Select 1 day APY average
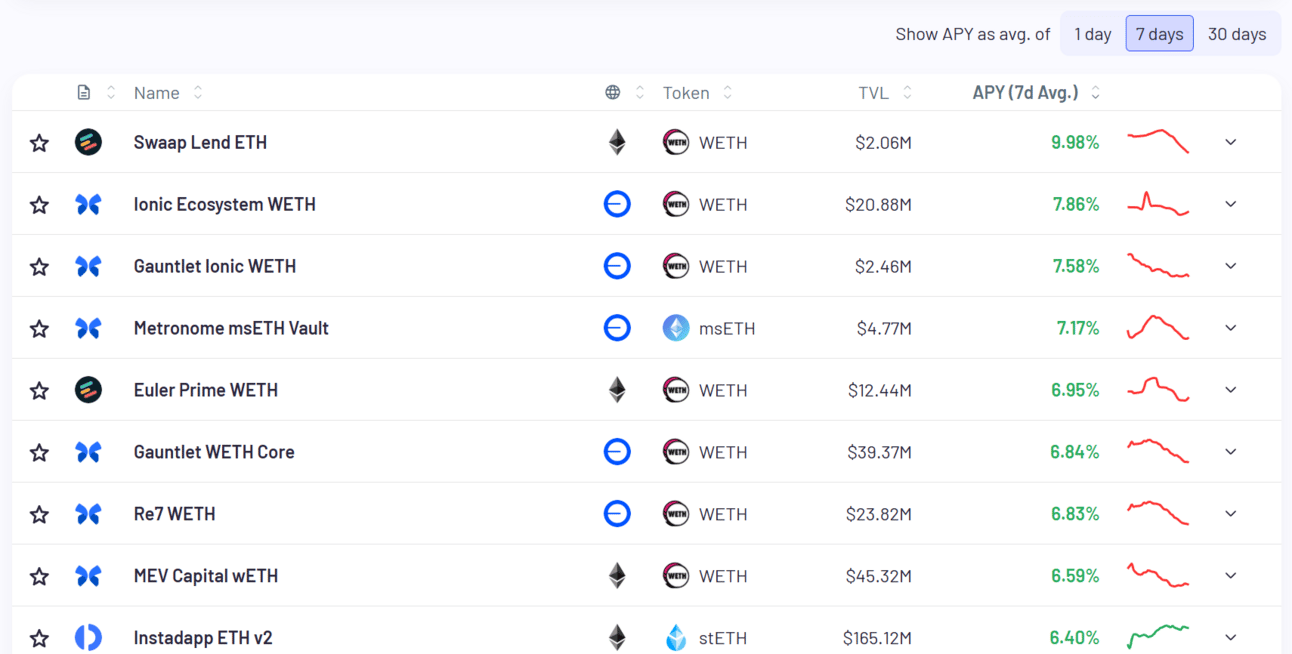 point(1093,34)
